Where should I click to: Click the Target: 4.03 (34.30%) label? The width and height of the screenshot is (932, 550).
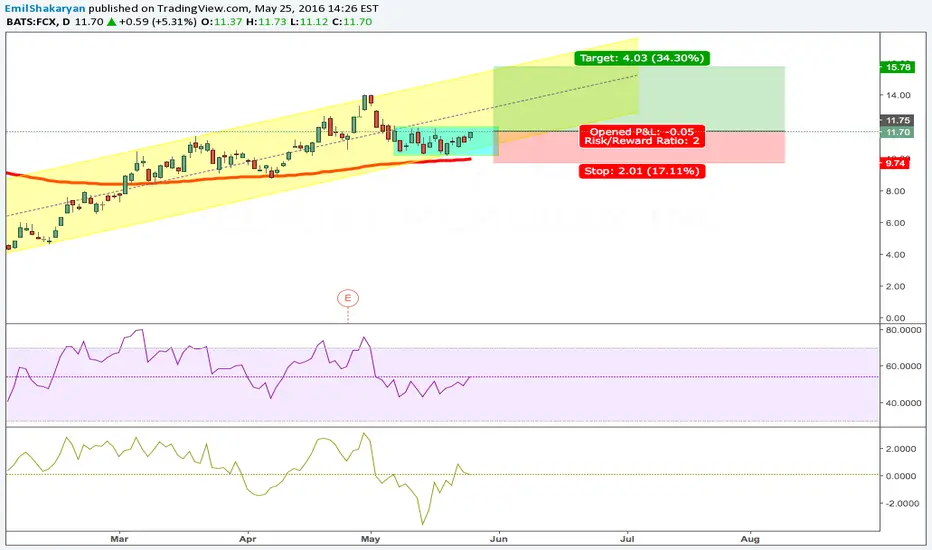(x=642, y=58)
